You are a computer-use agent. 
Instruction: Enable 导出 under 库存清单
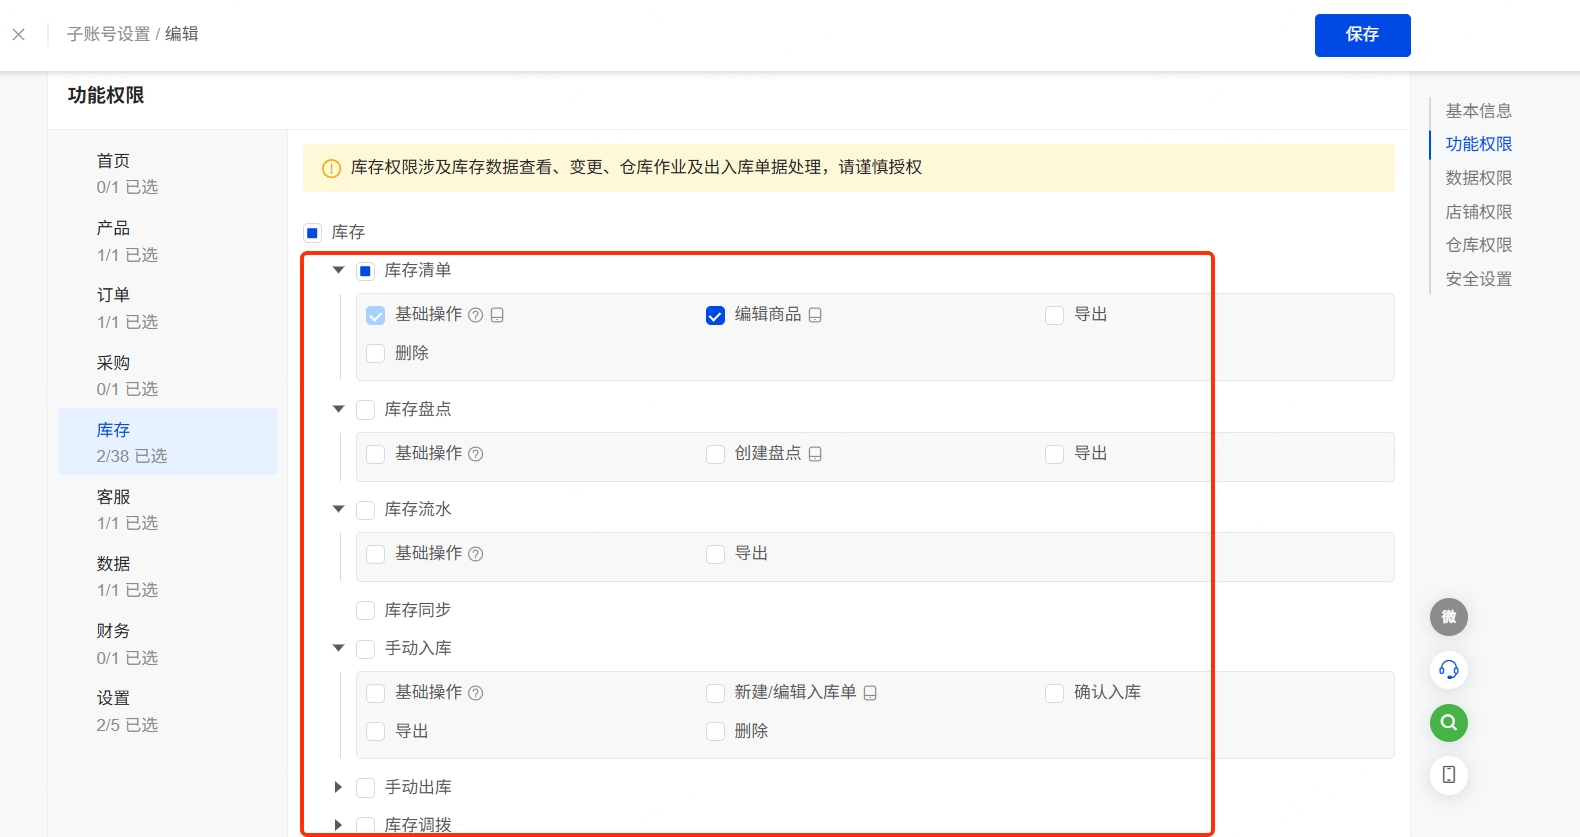(x=1054, y=316)
